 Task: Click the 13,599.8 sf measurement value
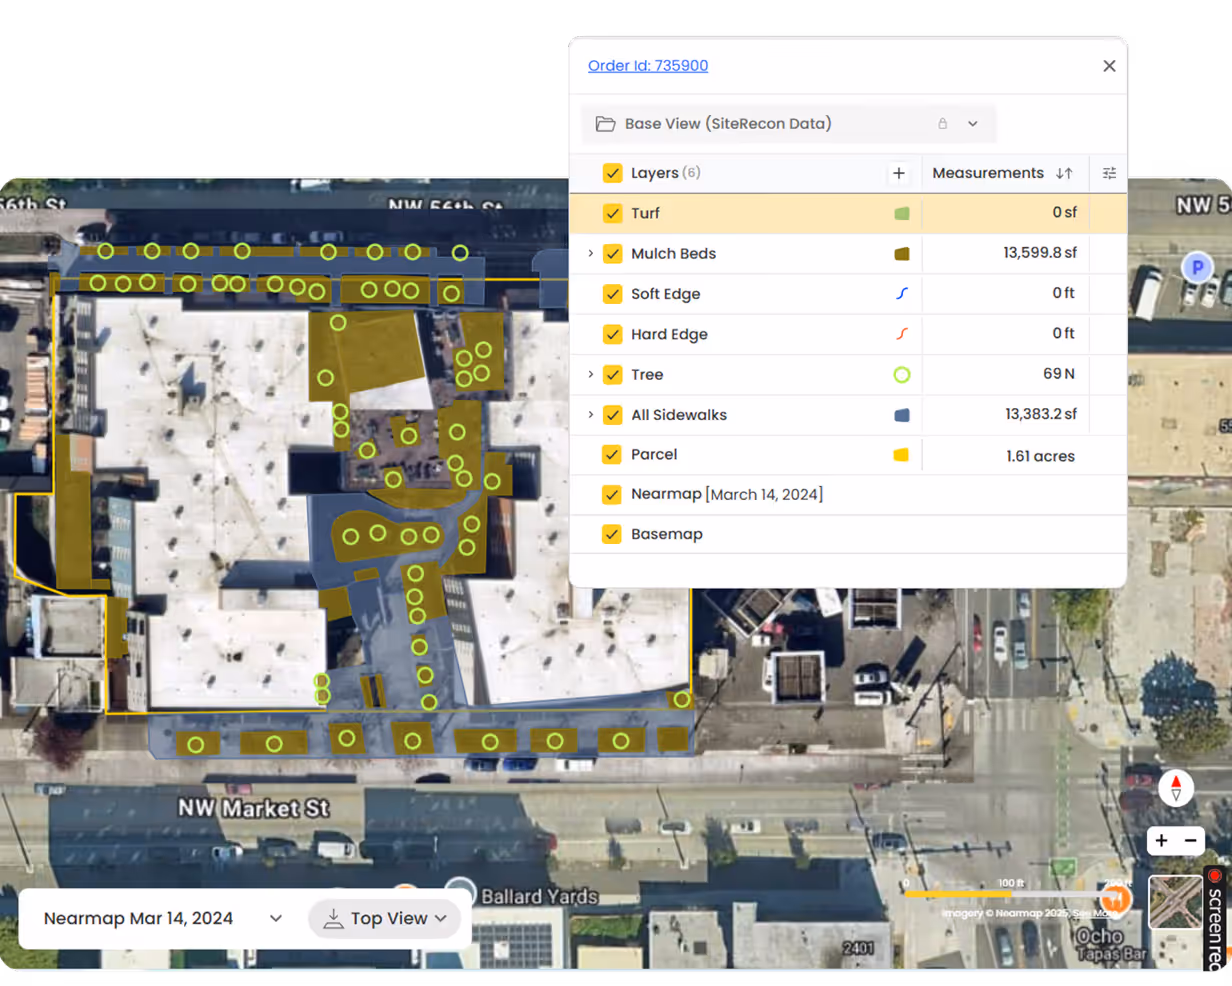pyautogui.click(x=1040, y=253)
